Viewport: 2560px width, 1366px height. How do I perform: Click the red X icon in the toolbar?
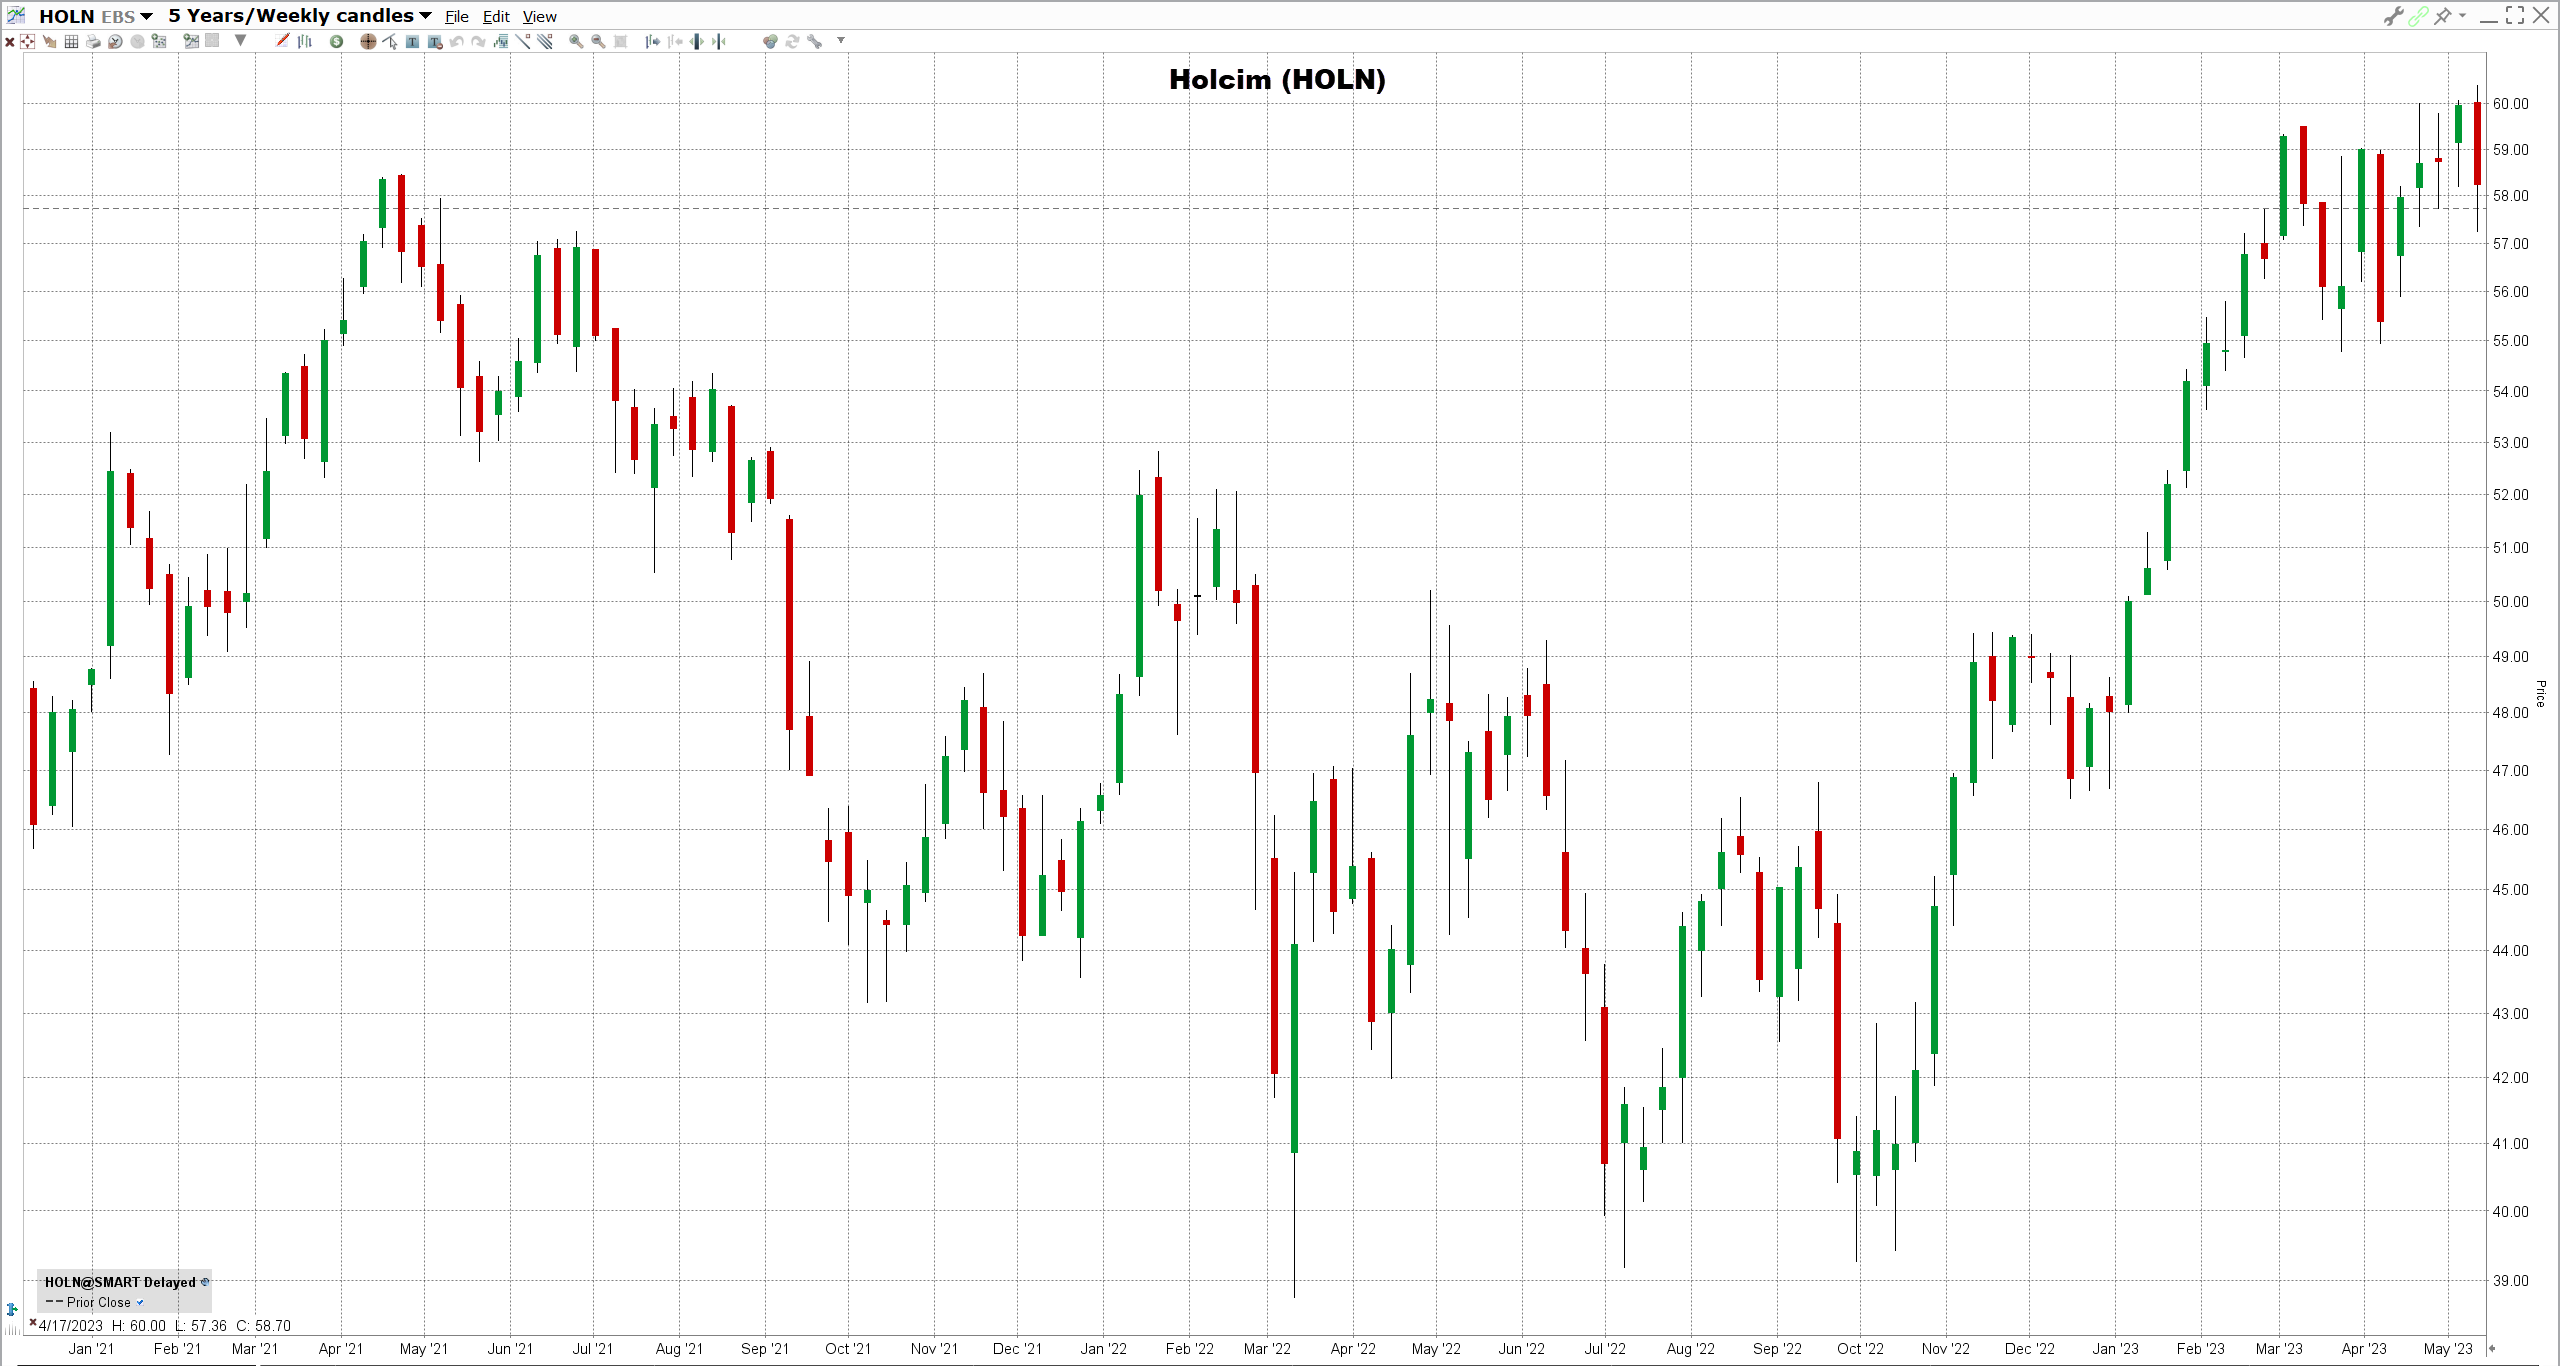tap(9, 42)
